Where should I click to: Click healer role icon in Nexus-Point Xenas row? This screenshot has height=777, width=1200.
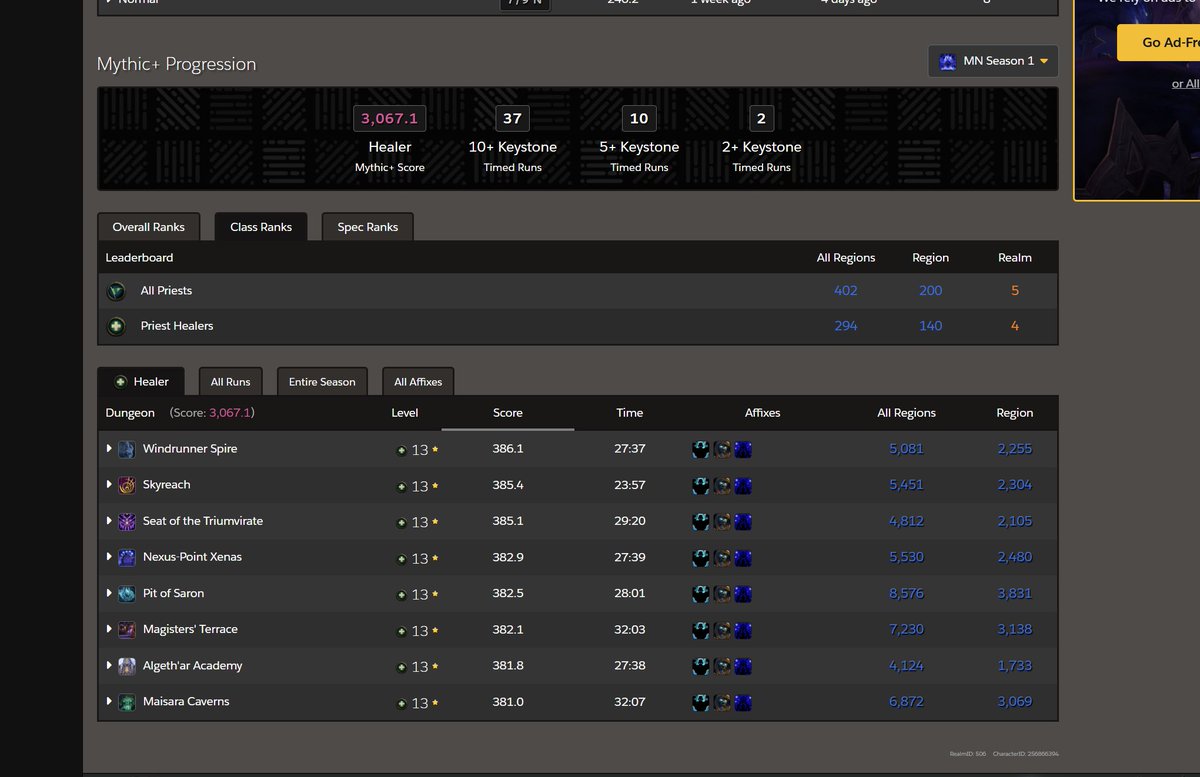(402, 559)
